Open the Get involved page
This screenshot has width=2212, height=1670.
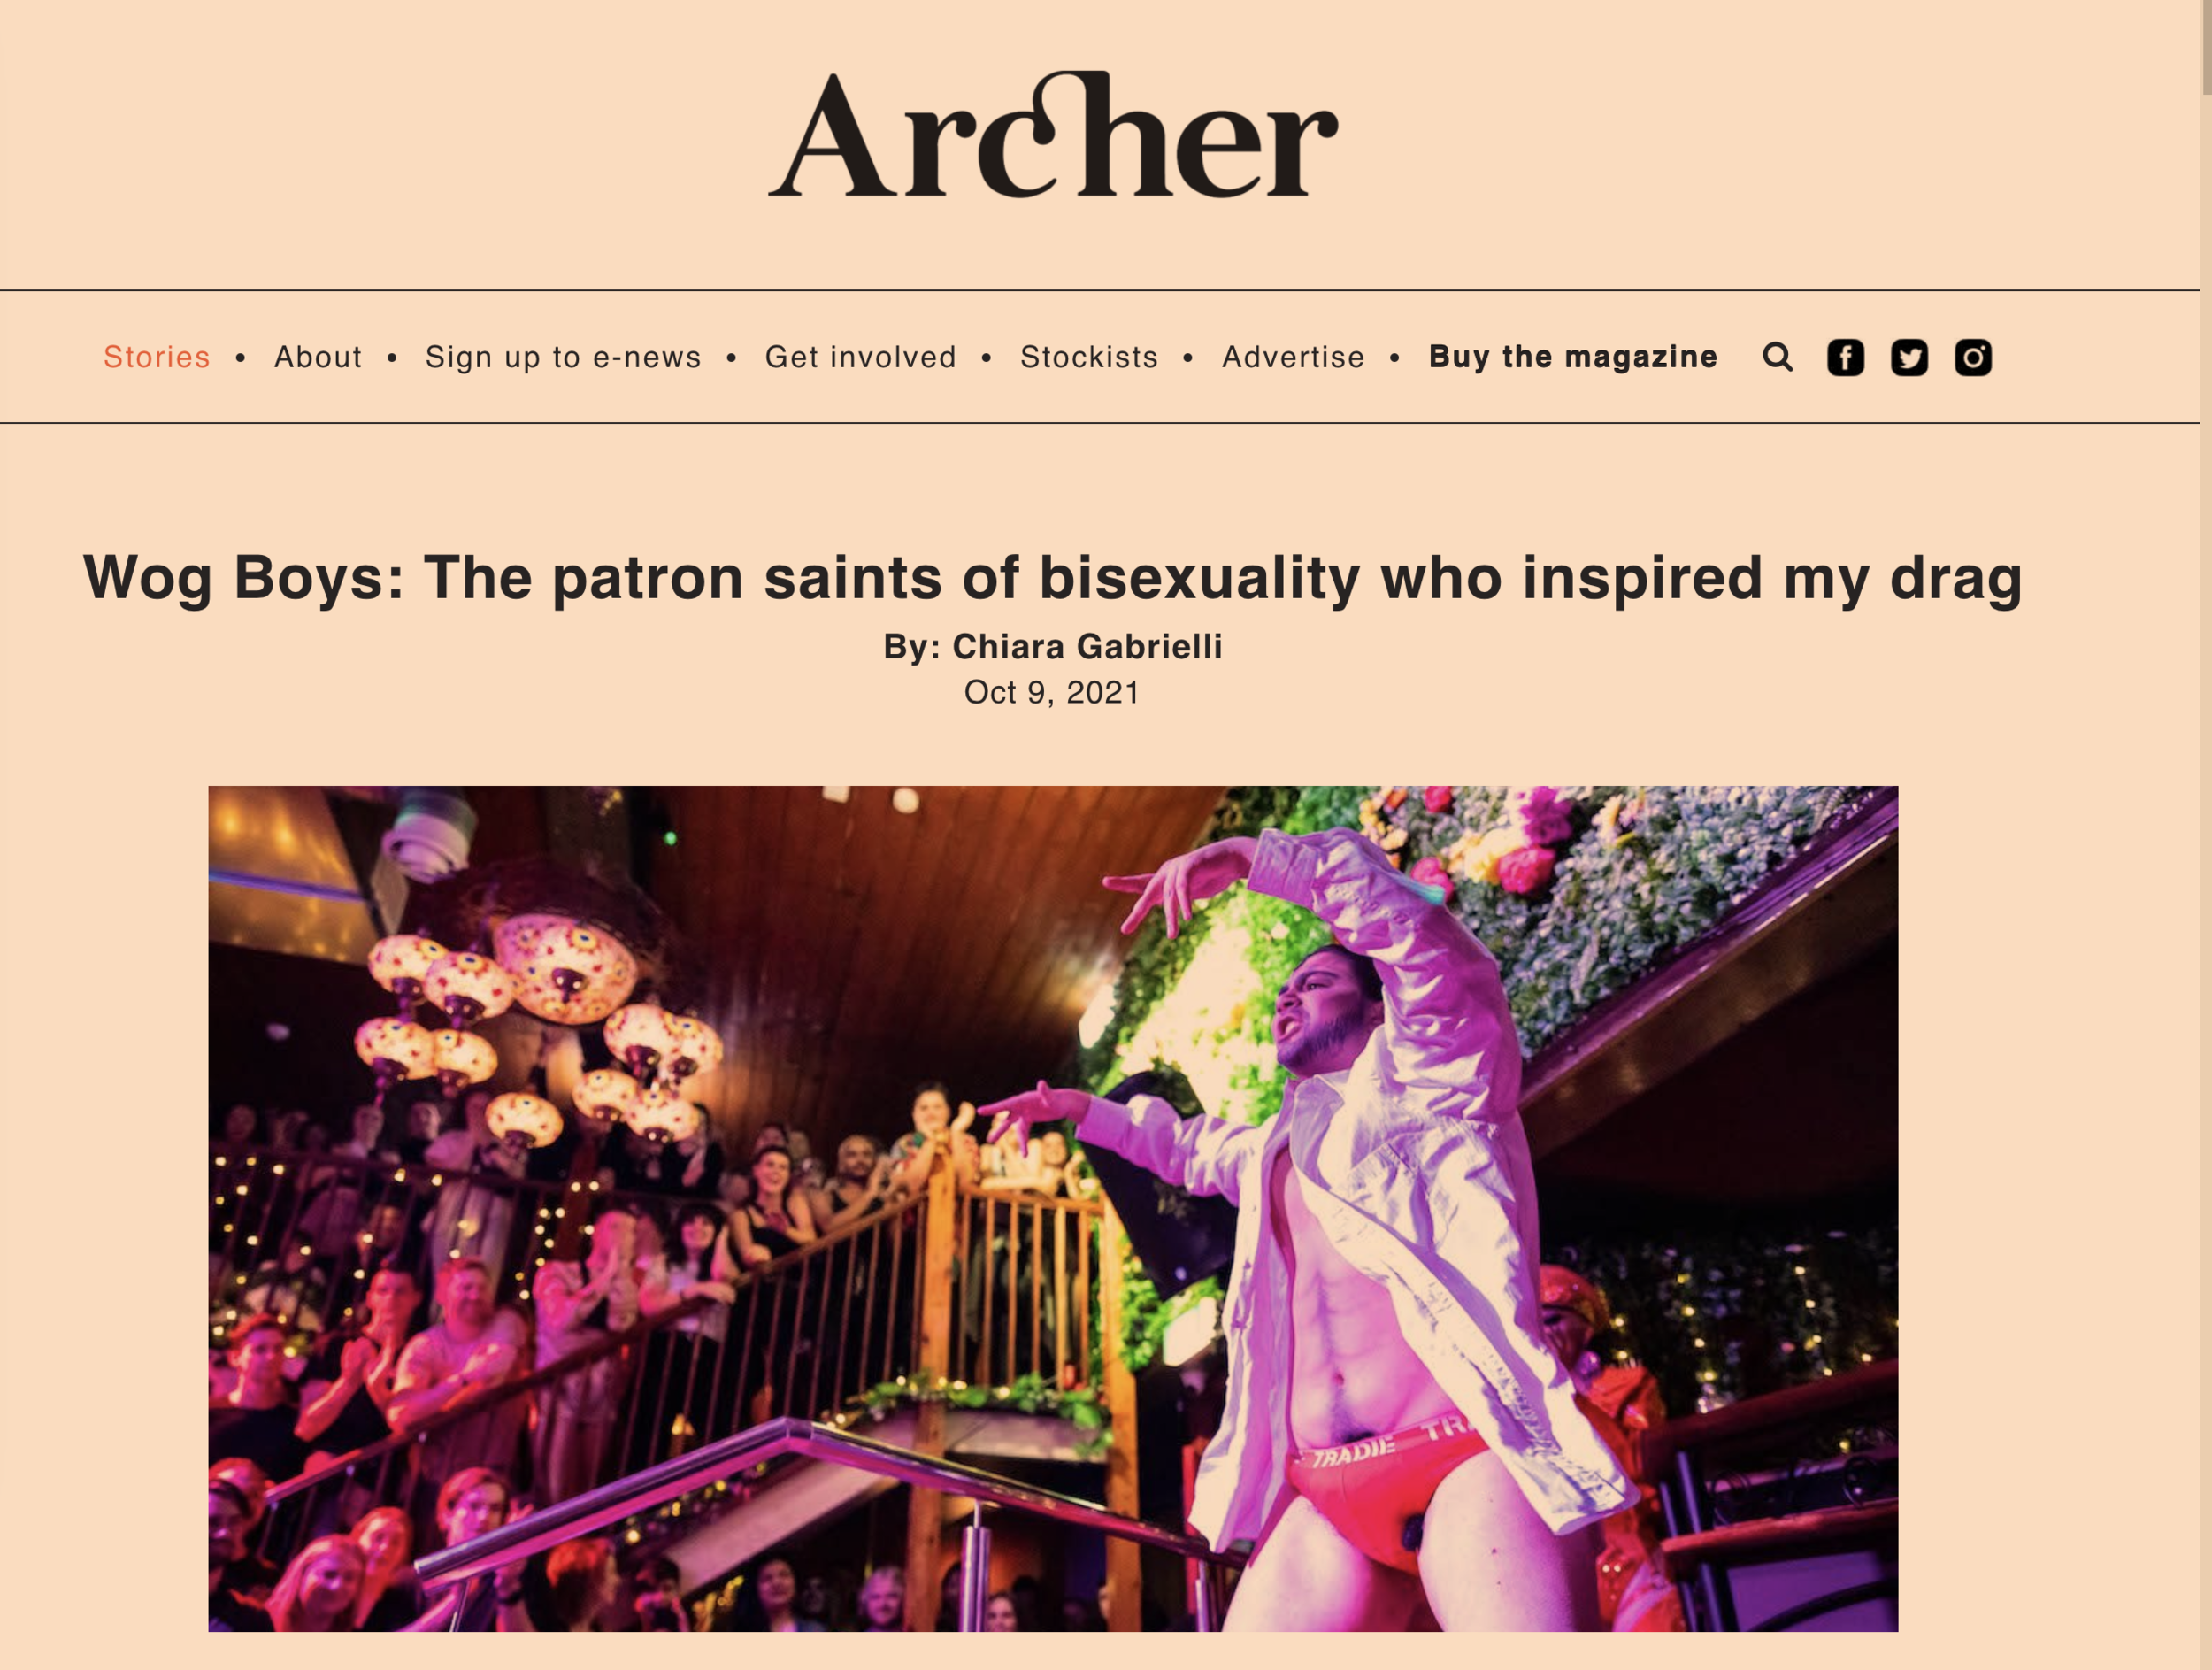coord(860,357)
